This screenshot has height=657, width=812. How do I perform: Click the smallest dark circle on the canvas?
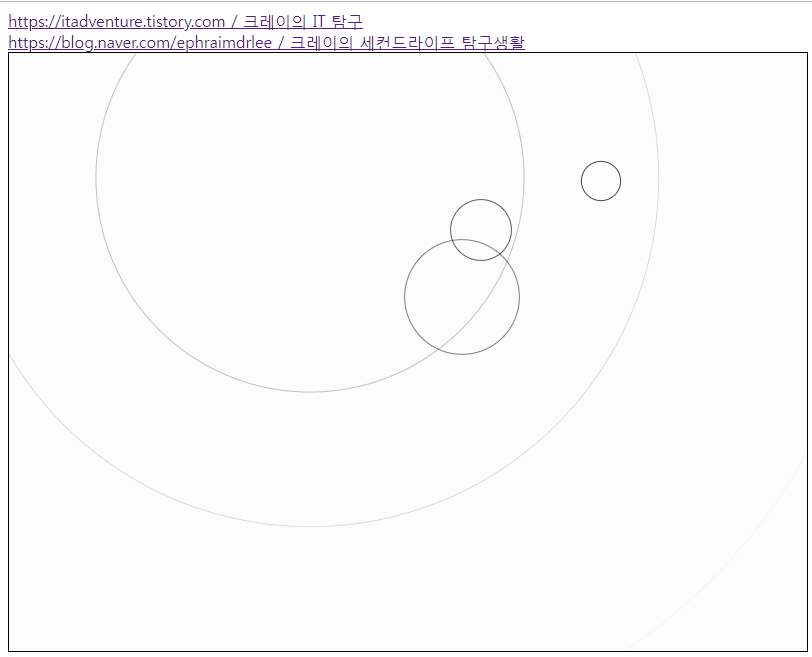coord(601,181)
